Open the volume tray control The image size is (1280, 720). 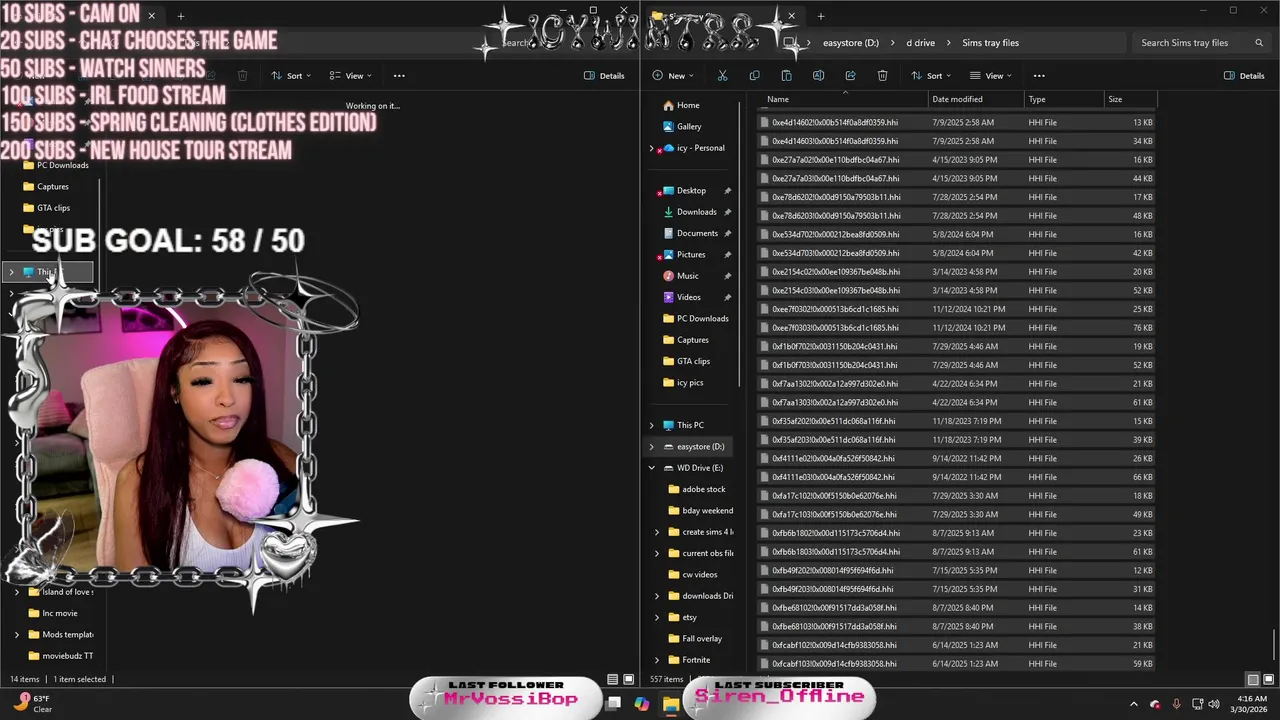[x=1214, y=704]
